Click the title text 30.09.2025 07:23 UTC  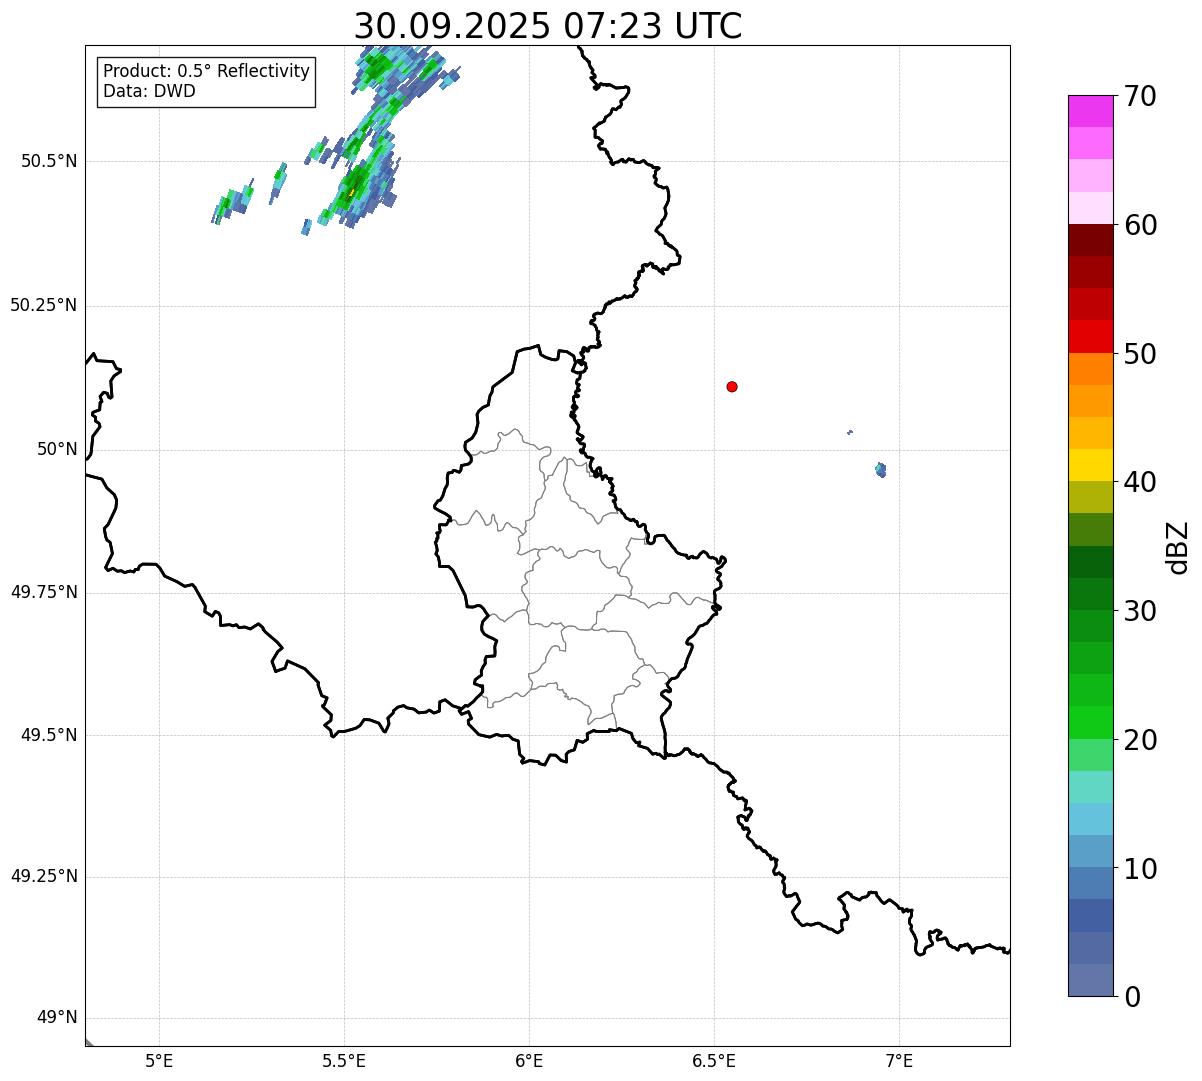pos(548,26)
